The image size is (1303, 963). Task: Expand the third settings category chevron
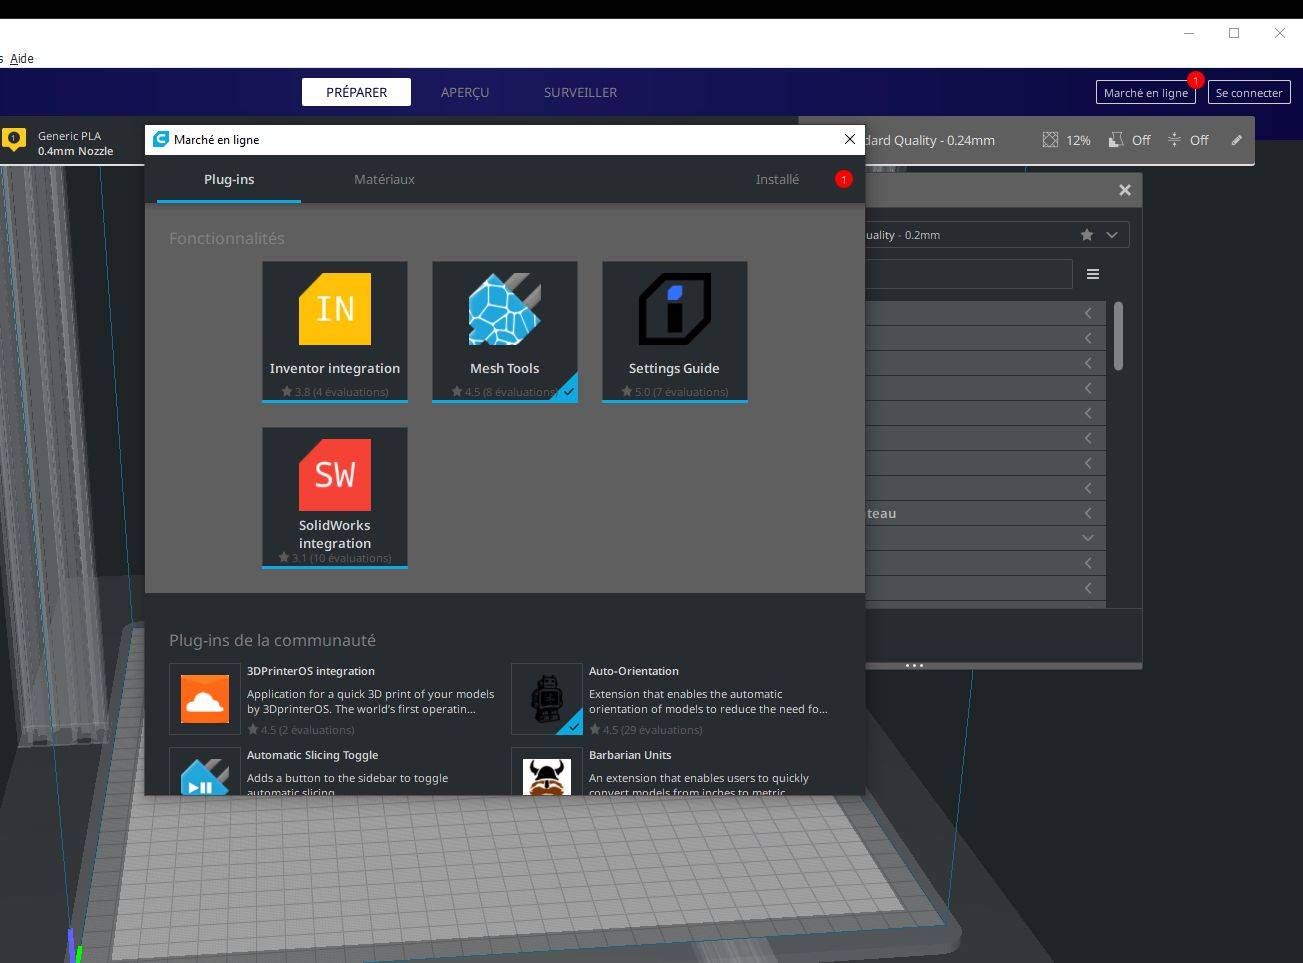[x=1088, y=363]
